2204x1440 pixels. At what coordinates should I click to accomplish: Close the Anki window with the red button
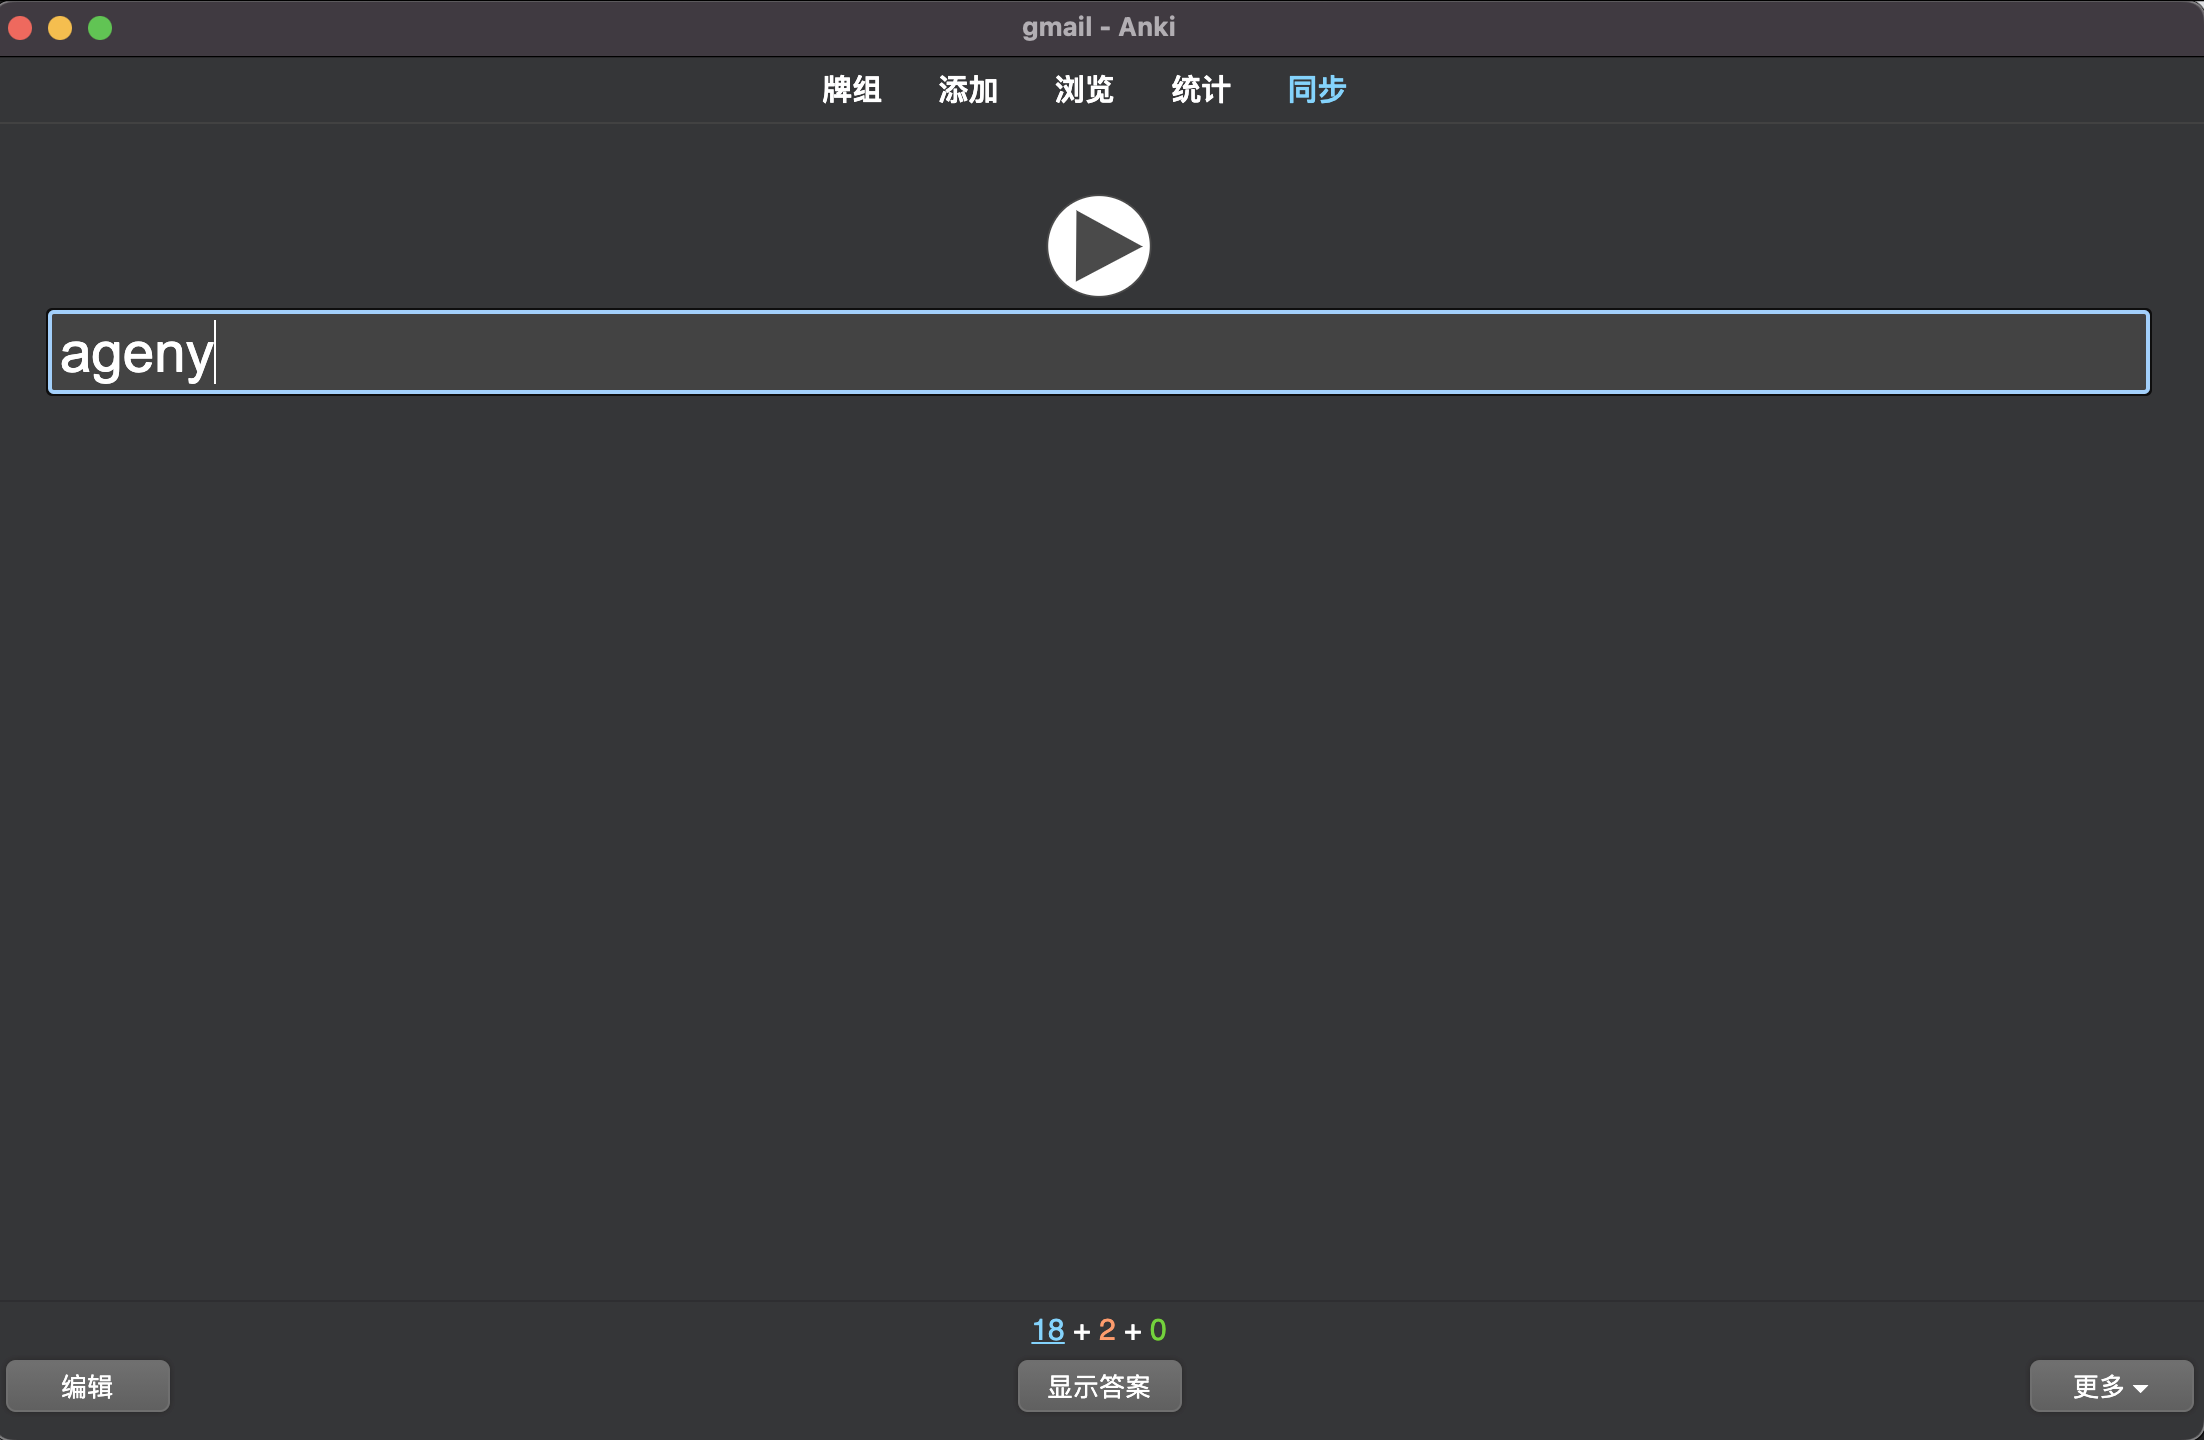[x=20, y=28]
